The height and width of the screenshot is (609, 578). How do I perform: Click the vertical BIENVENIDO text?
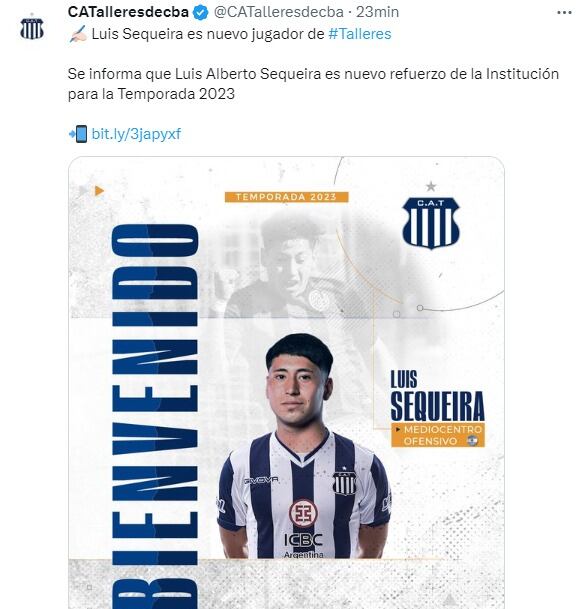pyautogui.click(x=155, y=416)
